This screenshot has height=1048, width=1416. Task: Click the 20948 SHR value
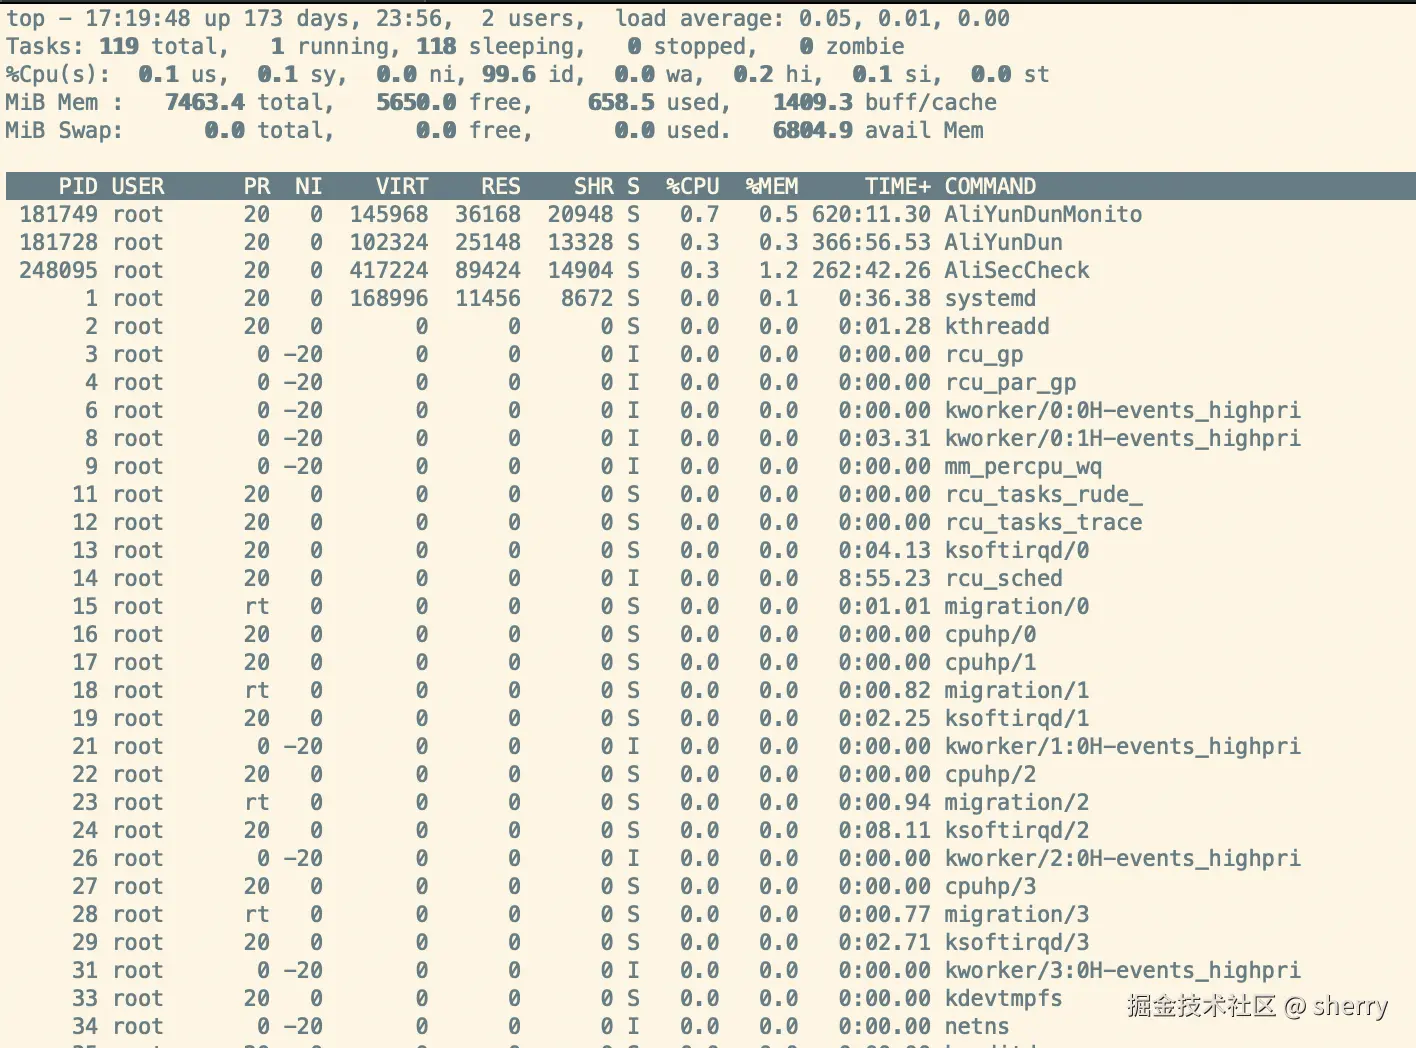click(x=580, y=214)
